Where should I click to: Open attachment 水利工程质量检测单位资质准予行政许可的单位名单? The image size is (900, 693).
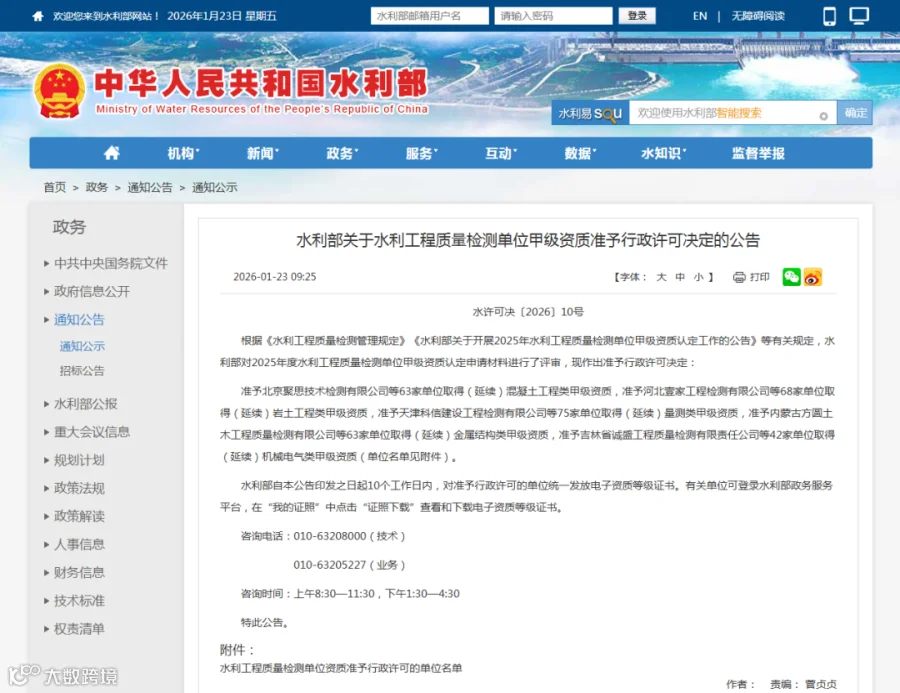click(341, 668)
